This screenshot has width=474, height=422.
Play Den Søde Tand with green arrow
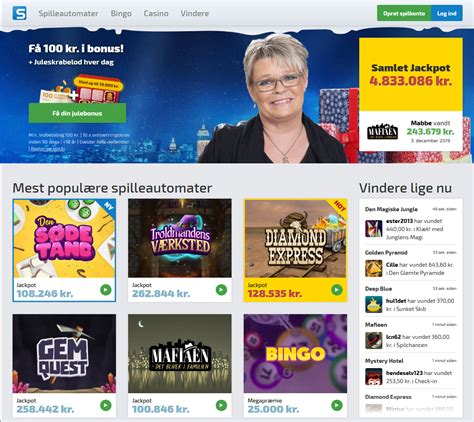tap(106, 290)
